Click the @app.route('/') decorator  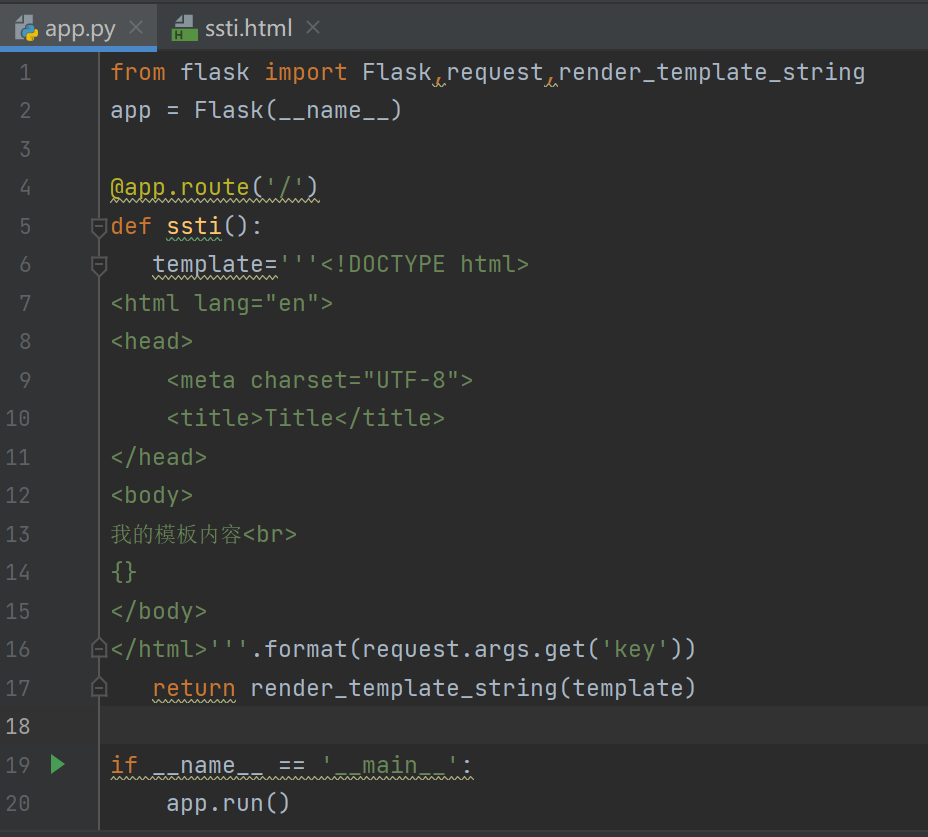pos(214,188)
